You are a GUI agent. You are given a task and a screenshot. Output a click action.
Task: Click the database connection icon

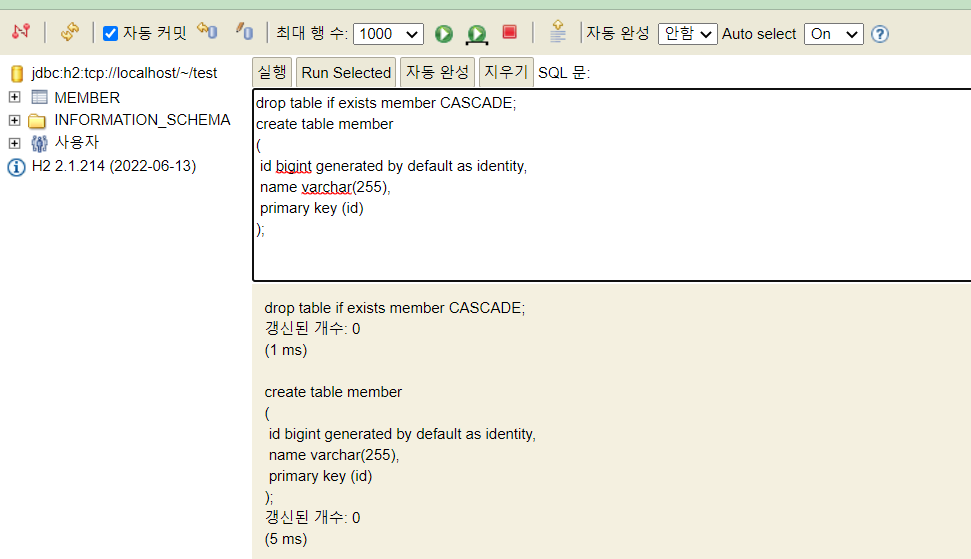pos(17,74)
